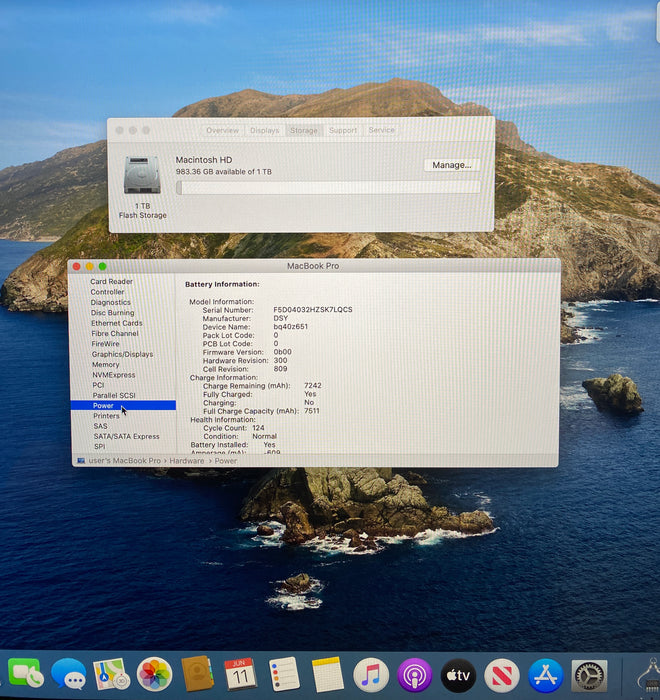660x700 pixels.
Task: Select SAS in the sidebar
Action: click(x=100, y=426)
